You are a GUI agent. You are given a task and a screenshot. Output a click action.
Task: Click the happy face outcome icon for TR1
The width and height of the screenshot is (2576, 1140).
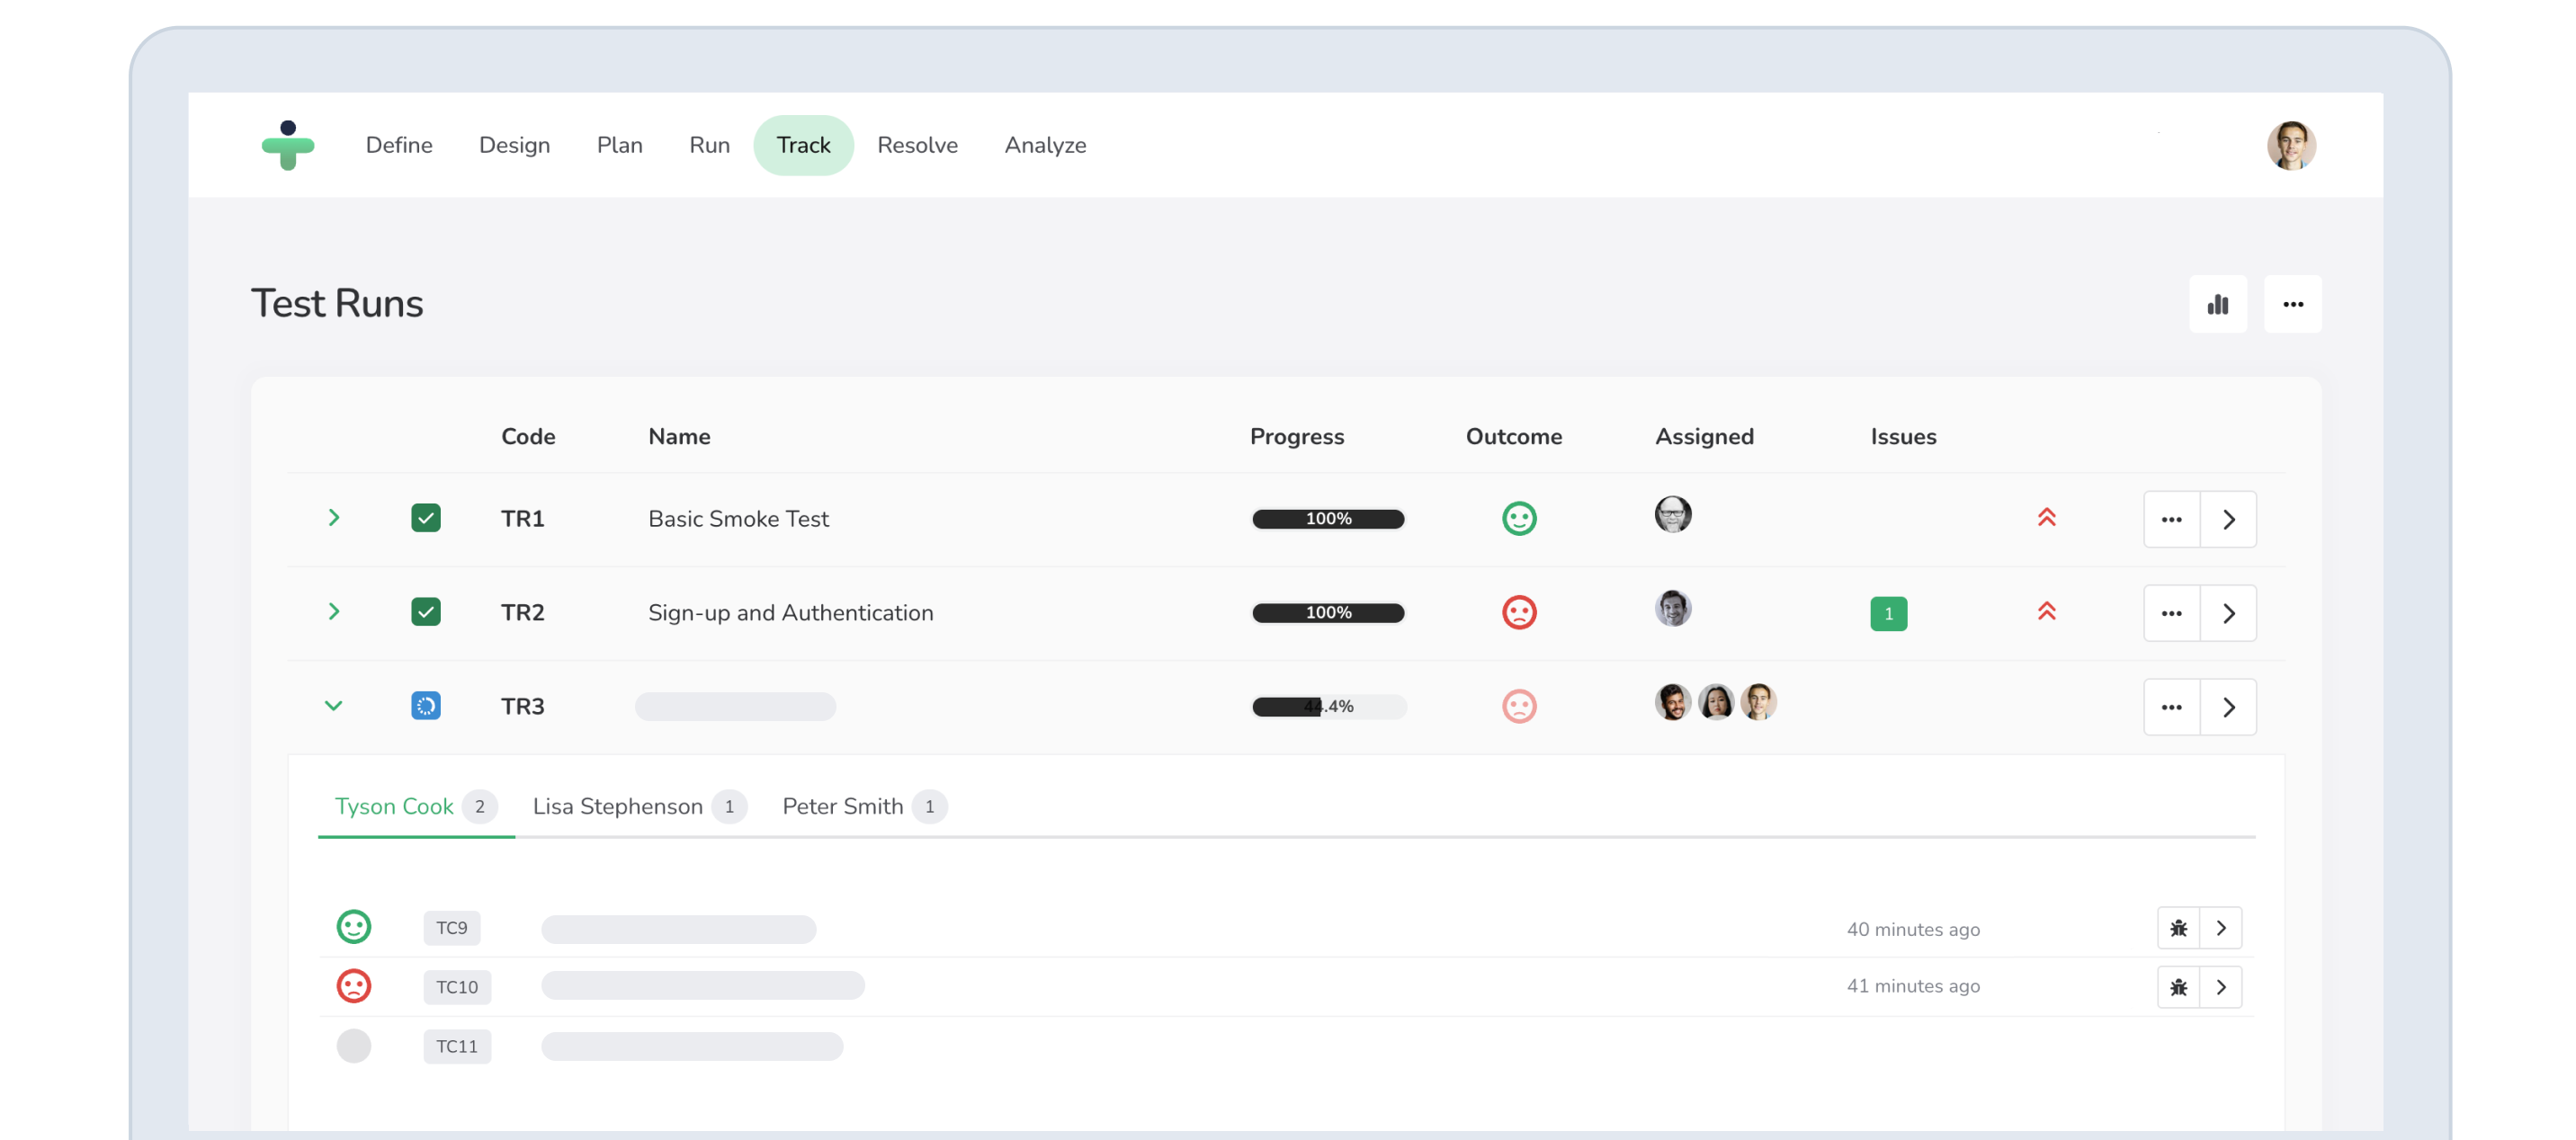1519,518
